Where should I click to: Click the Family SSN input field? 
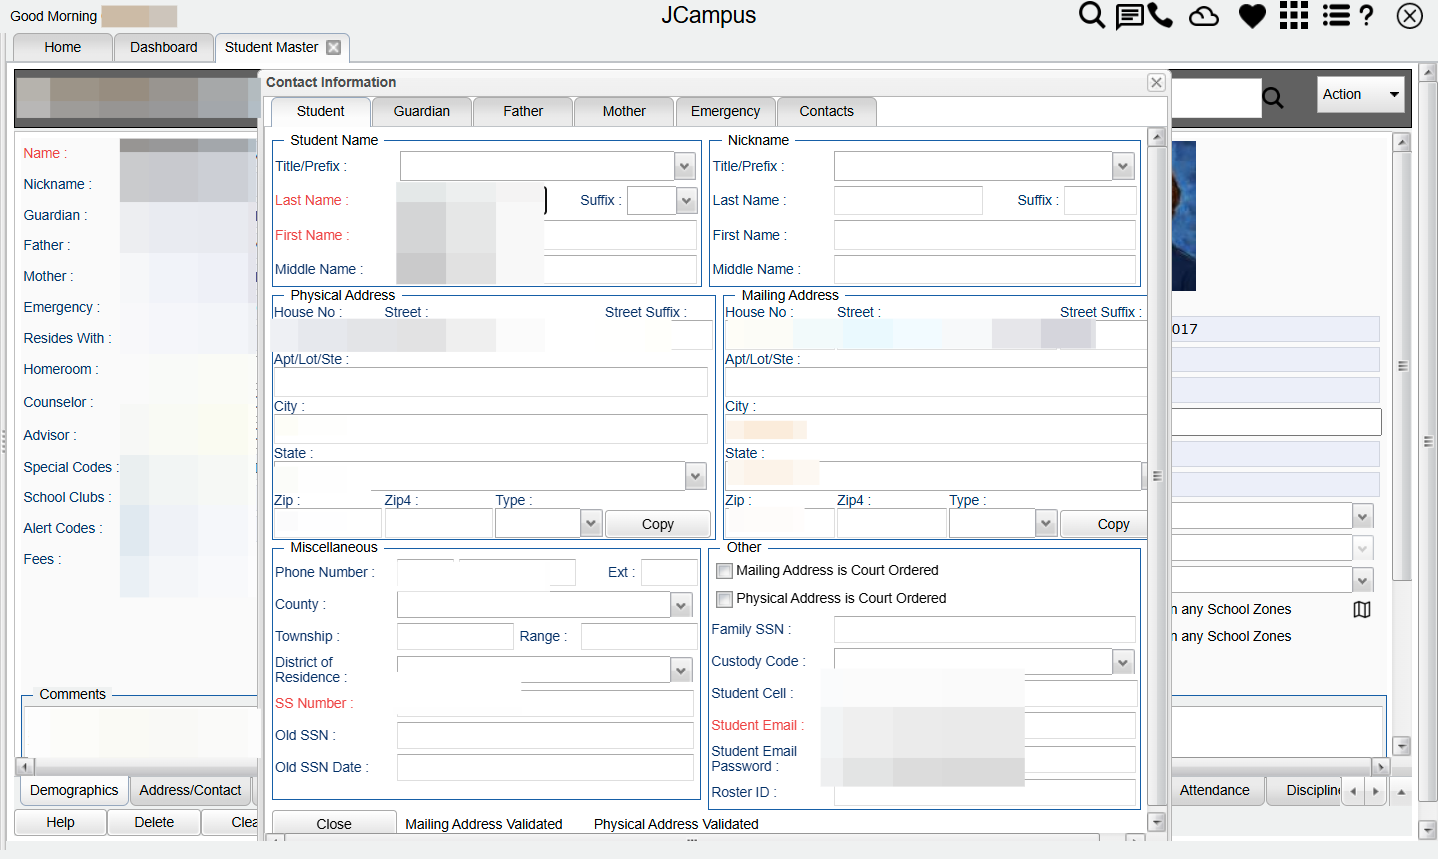(985, 629)
